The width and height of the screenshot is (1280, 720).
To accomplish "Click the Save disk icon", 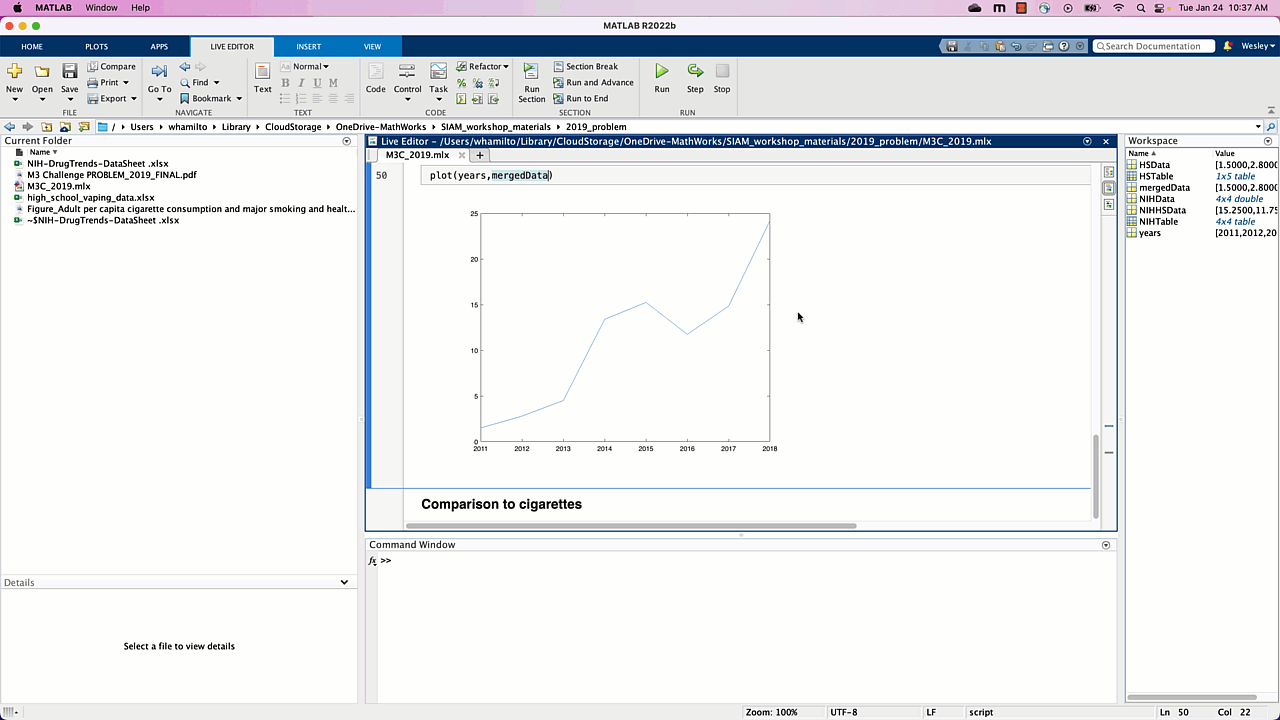I will pos(69,72).
